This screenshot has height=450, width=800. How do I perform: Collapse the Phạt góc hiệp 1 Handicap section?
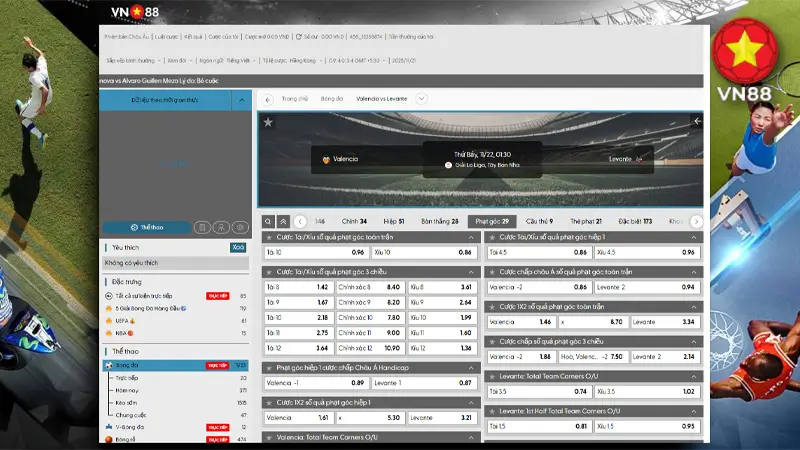click(x=471, y=367)
